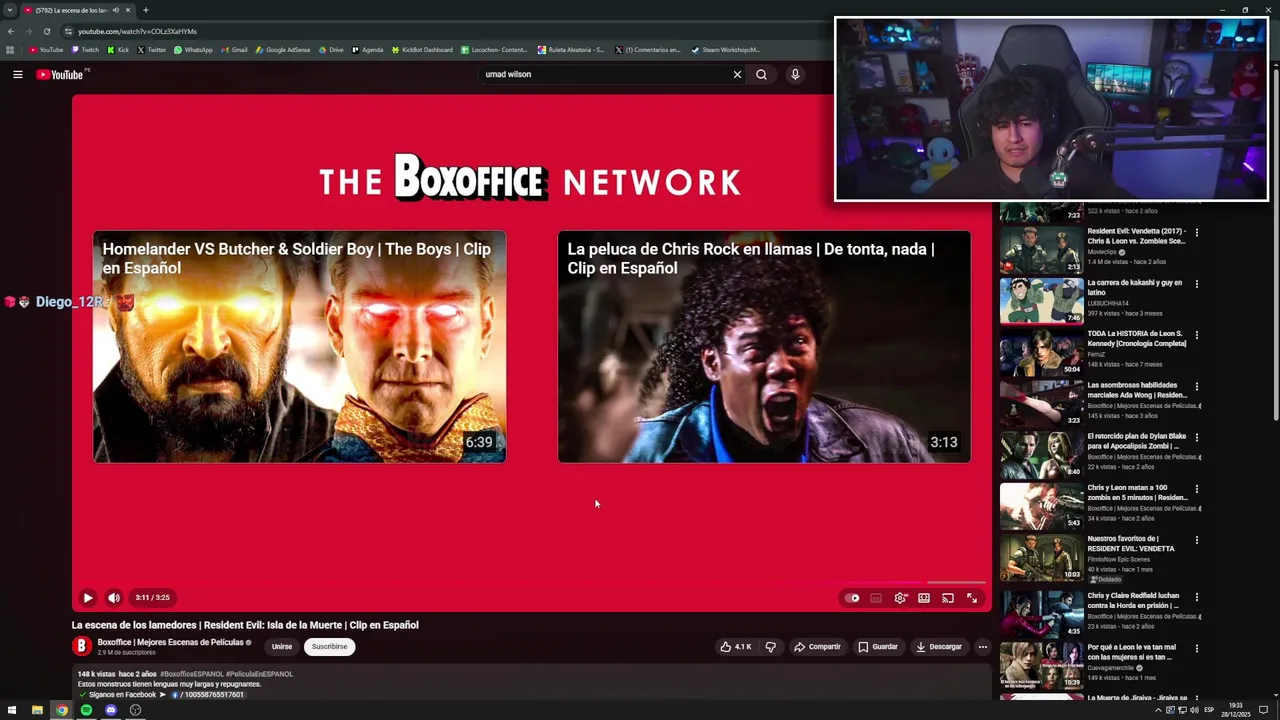Open the WhatsApp bookmark
Screen dimensions: 1280x720
click(x=193, y=50)
